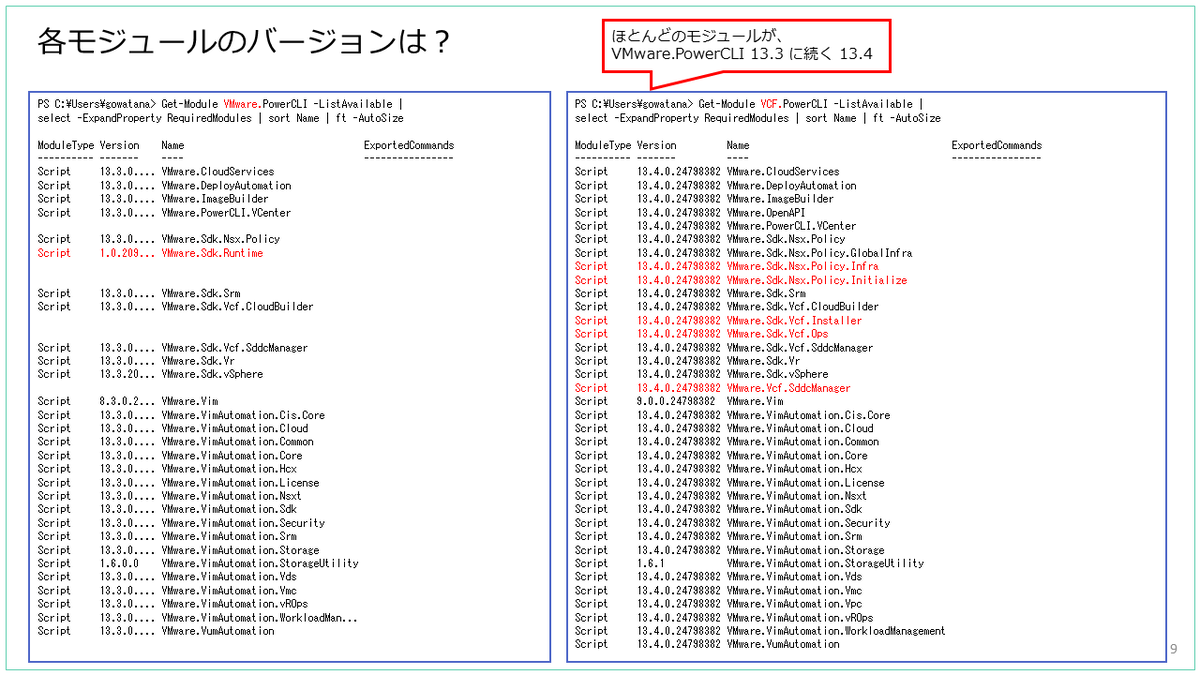The height and width of the screenshot is (675, 1200).
Task: Click version value '9.0.0.24798382'
Action: 676,401
